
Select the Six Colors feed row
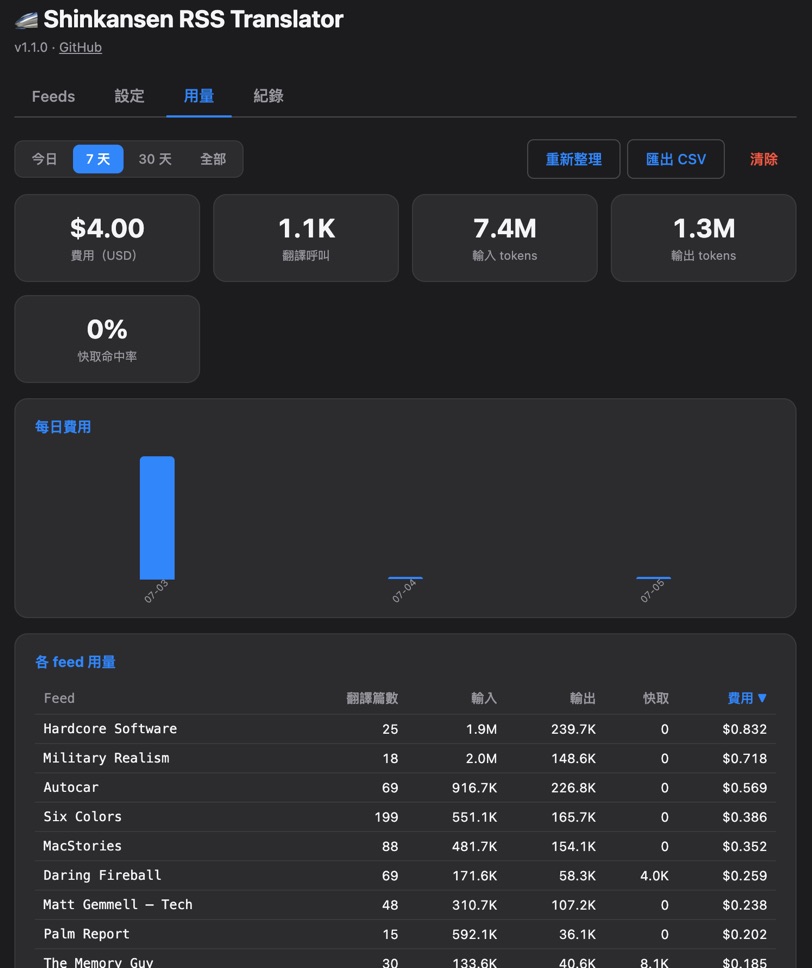tap(405, 817)
